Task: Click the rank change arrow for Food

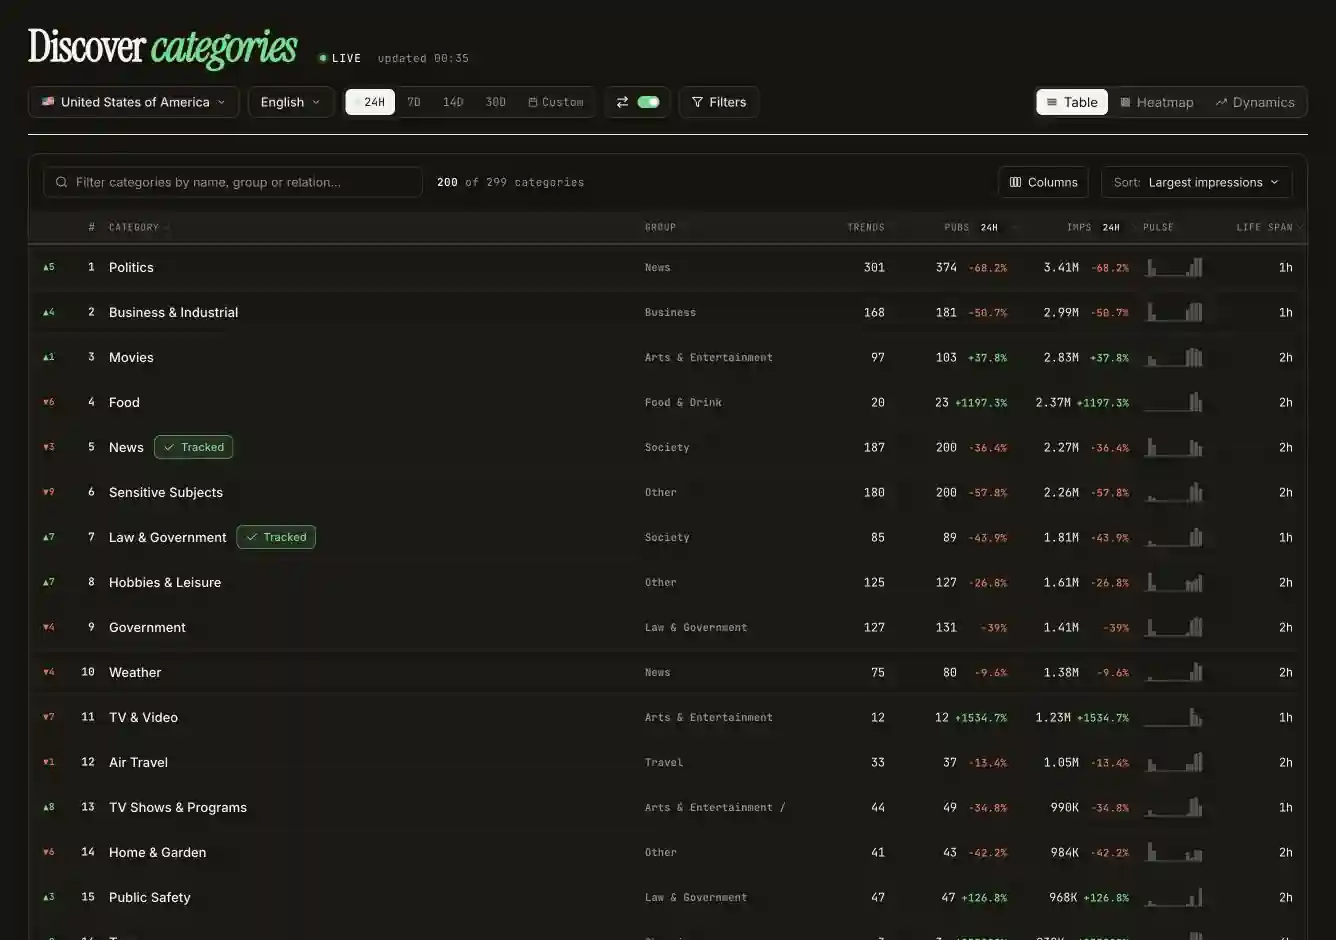Action: coord(49,402)
